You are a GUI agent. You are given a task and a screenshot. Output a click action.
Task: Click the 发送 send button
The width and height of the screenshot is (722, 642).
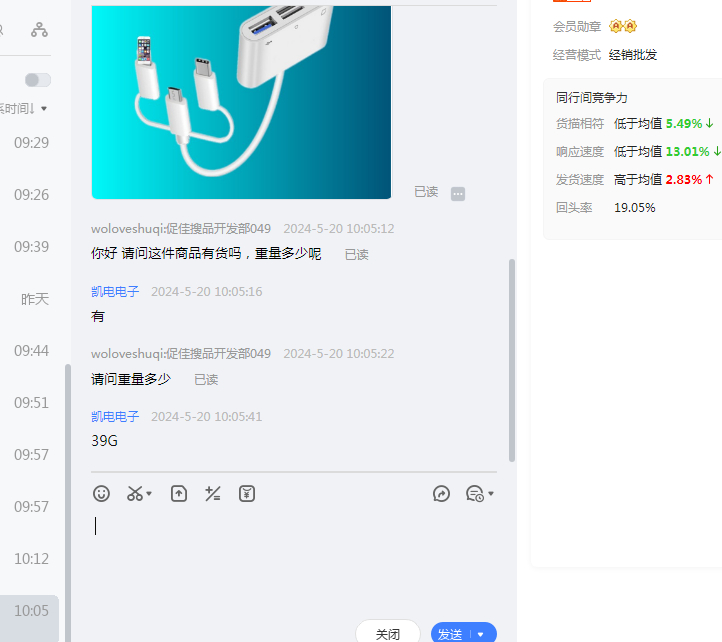coord(451,633)
